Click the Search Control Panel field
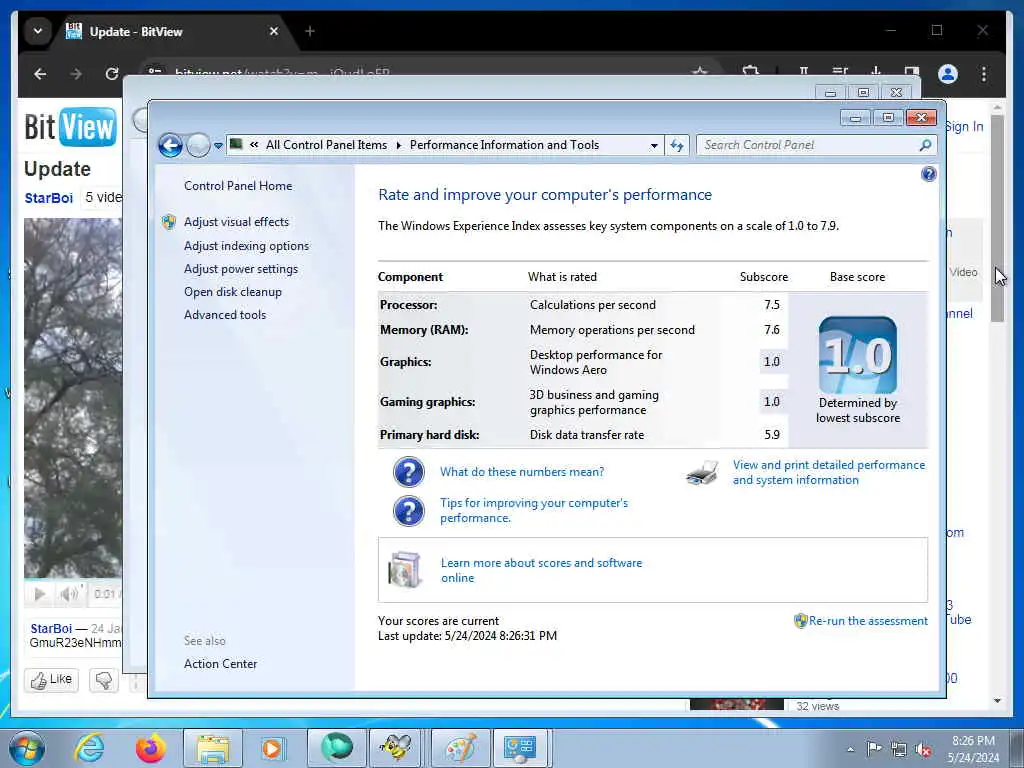Screen dimensions: 1024x768 coord(816,145)
